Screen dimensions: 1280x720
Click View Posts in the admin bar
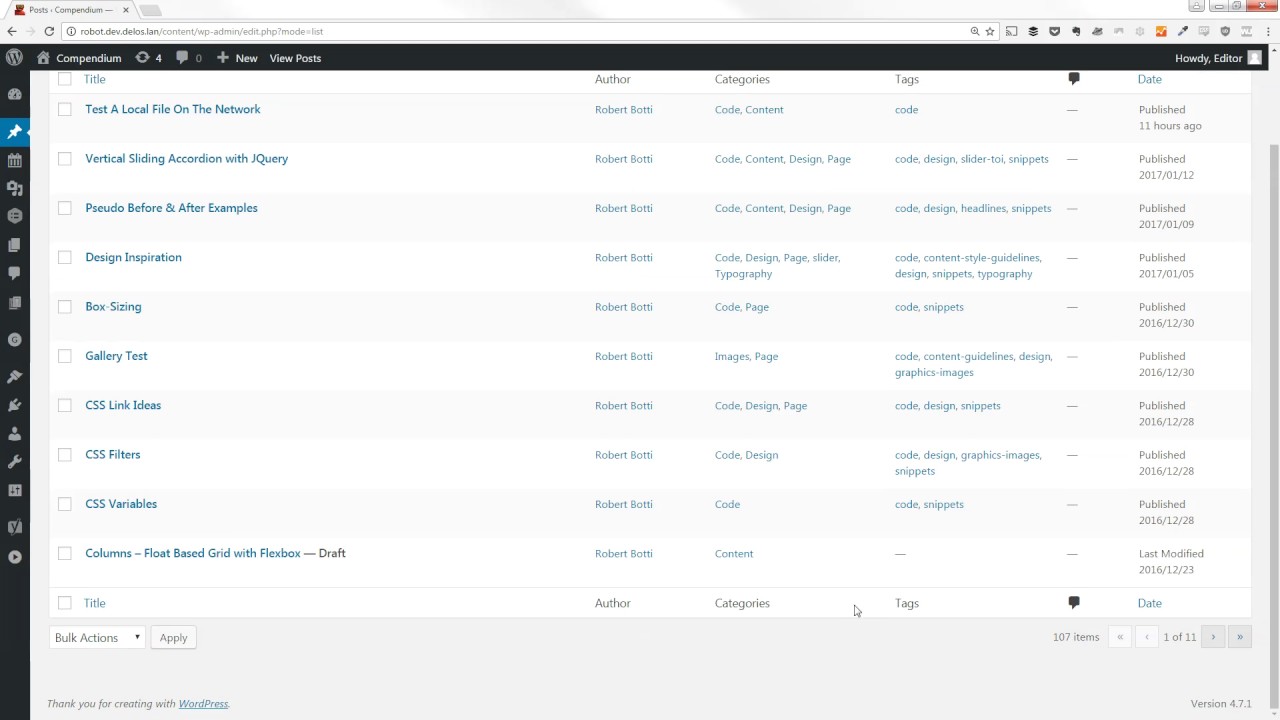click(295, 58)
